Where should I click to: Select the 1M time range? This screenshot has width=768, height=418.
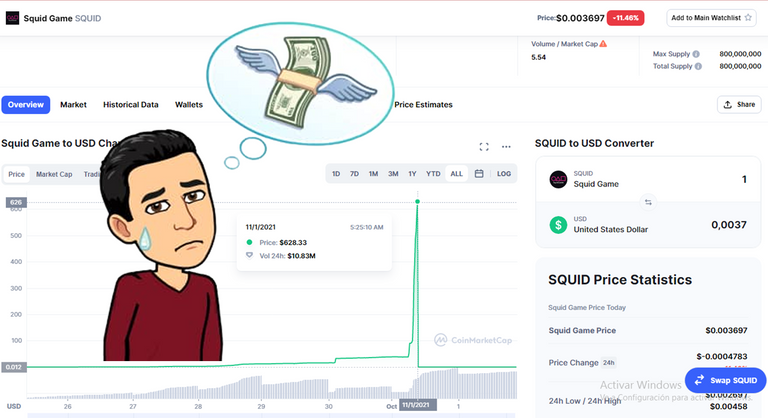point(373,173)
